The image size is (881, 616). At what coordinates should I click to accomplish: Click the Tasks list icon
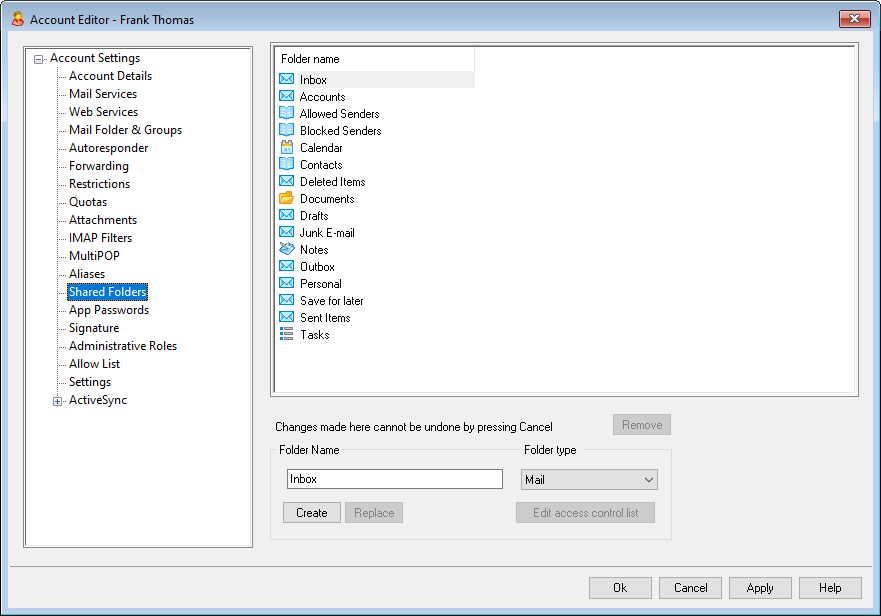pyautogui.click(x=287, y=335)
